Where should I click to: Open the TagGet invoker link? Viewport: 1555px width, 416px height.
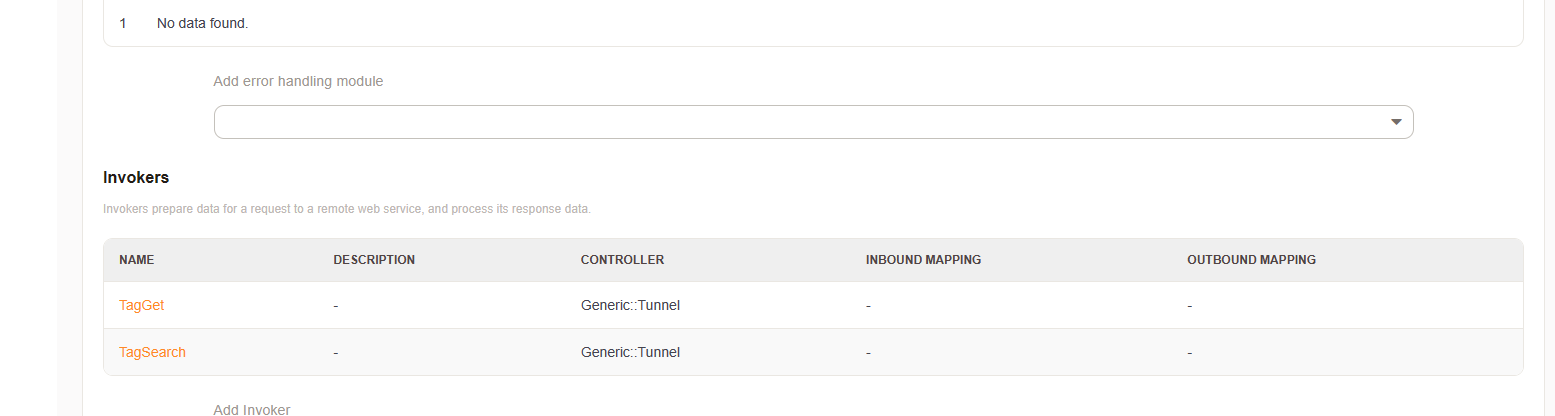pos(141,305)
